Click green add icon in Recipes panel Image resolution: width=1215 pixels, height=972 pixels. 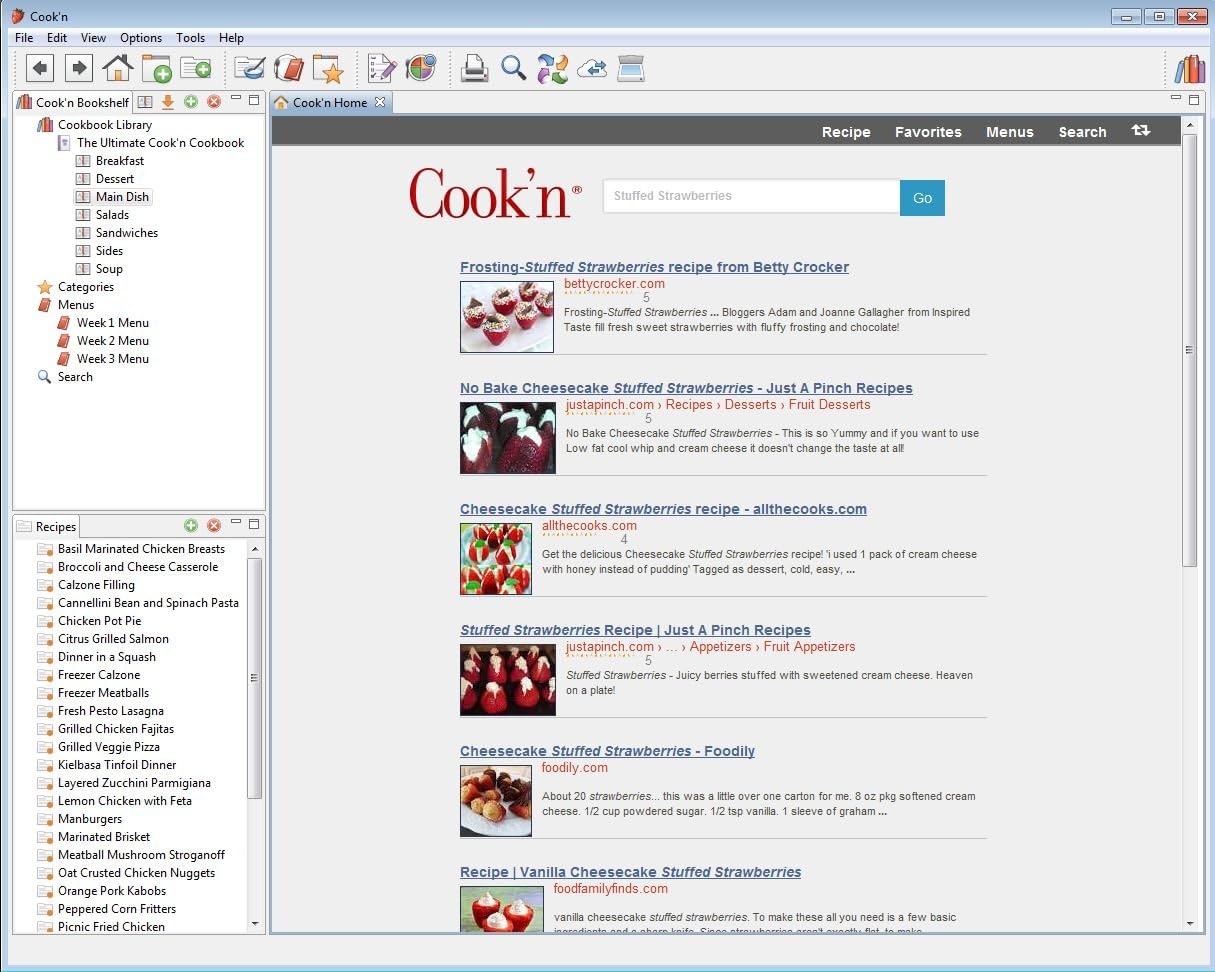191,526
